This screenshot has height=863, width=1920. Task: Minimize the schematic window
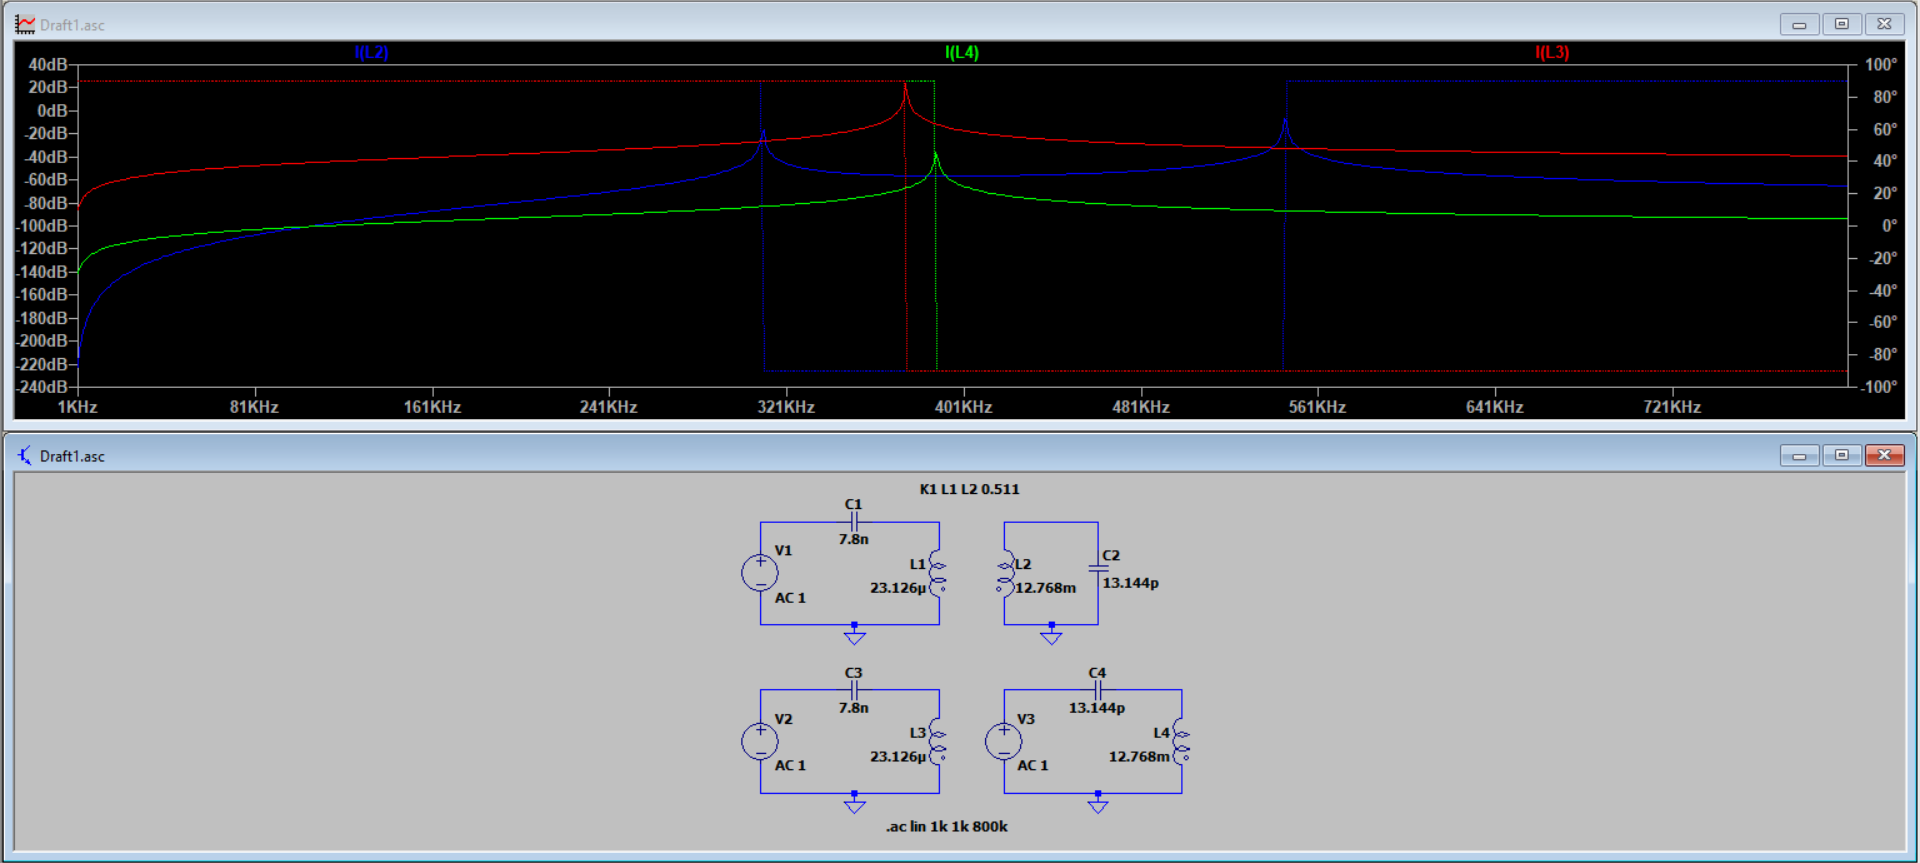tap(1799, 456)
